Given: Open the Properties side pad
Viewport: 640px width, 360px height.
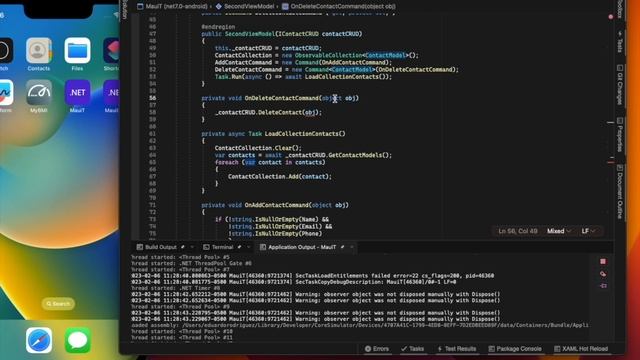Looking at the screenshot, I should [620, 135].
